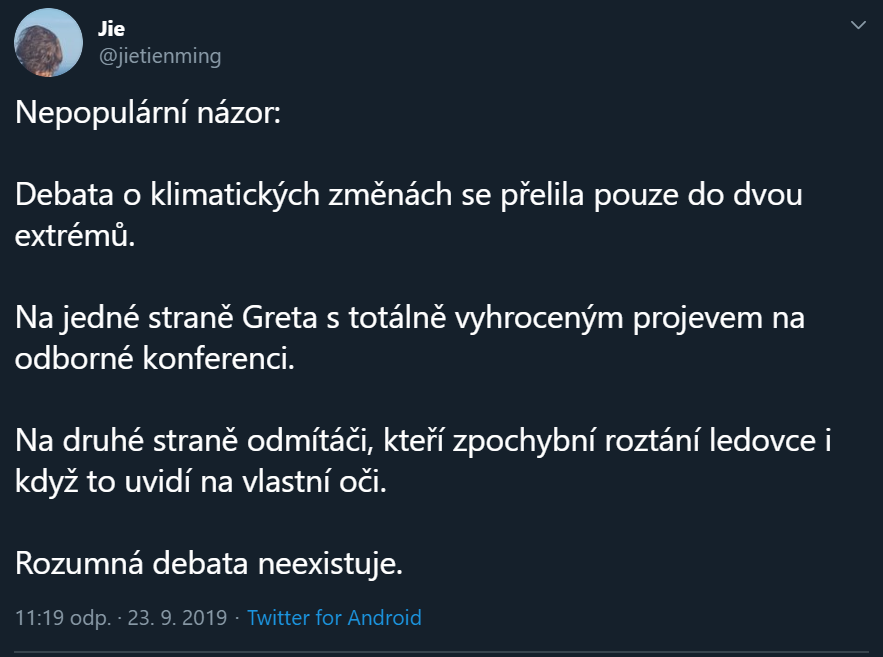Screen dimensions: 883x657
Task: Open the tweet options chevron menu
Action: [x=857, y=25]
